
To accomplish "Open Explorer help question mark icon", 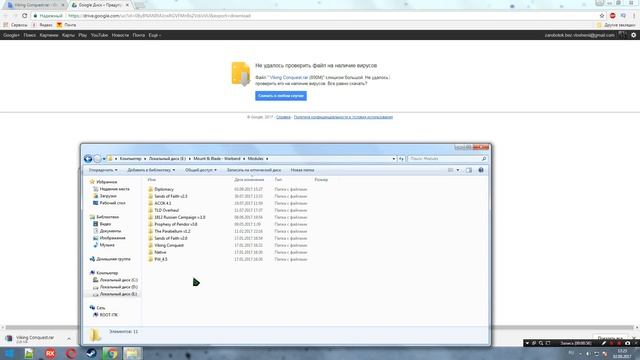I will 481,170.
